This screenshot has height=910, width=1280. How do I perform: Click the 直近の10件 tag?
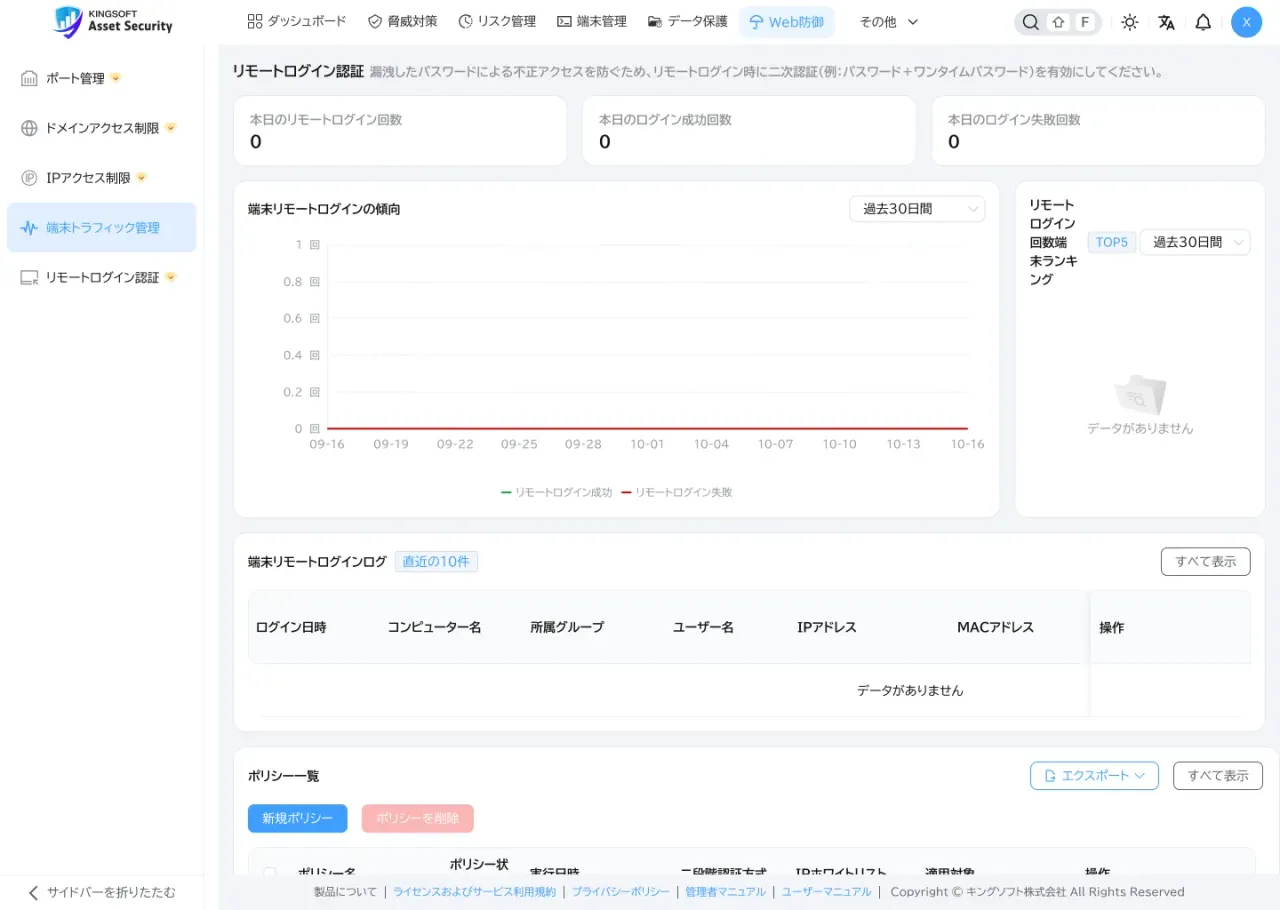click(x=436, y=562)
